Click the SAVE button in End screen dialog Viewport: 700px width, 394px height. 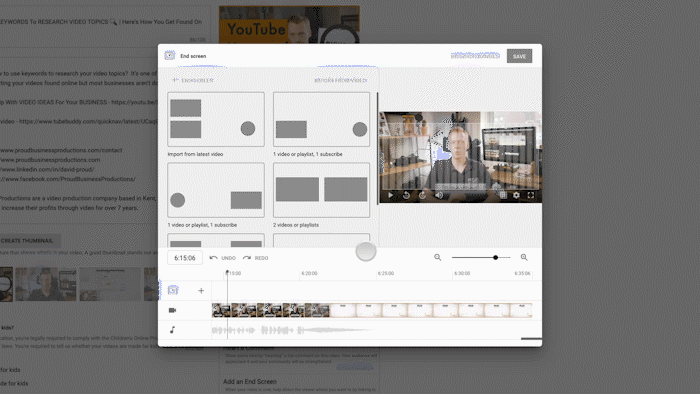(519, 56)
